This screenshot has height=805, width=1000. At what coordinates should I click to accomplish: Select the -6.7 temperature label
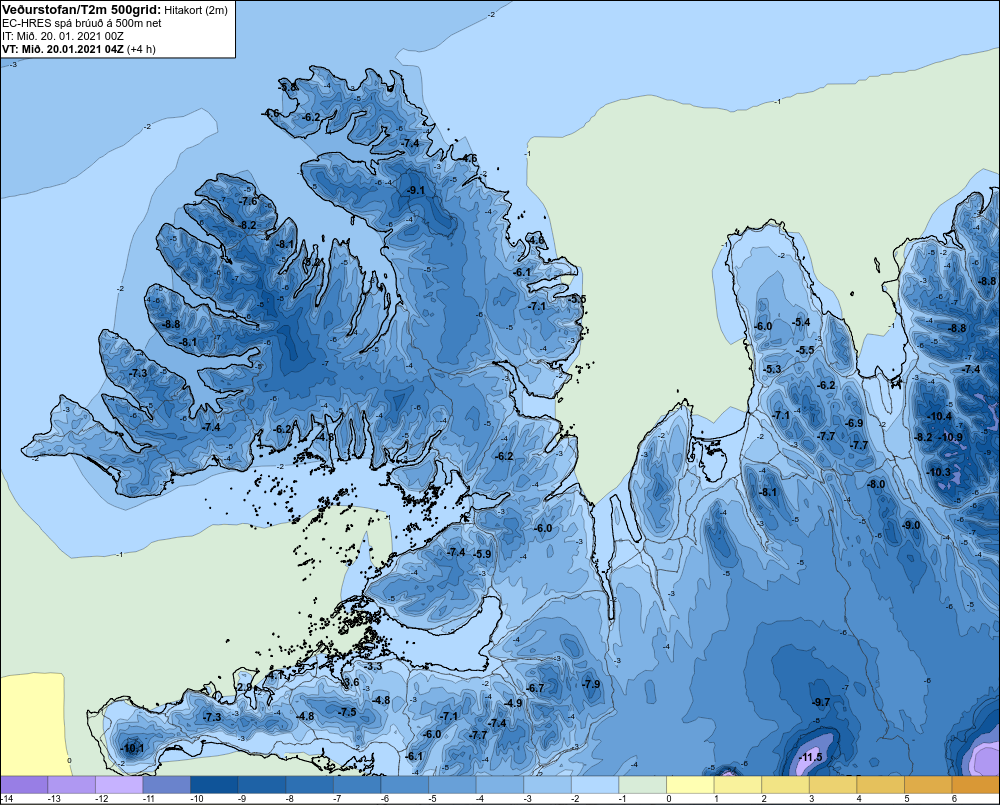pyautogui.click(x=536, y=688)
